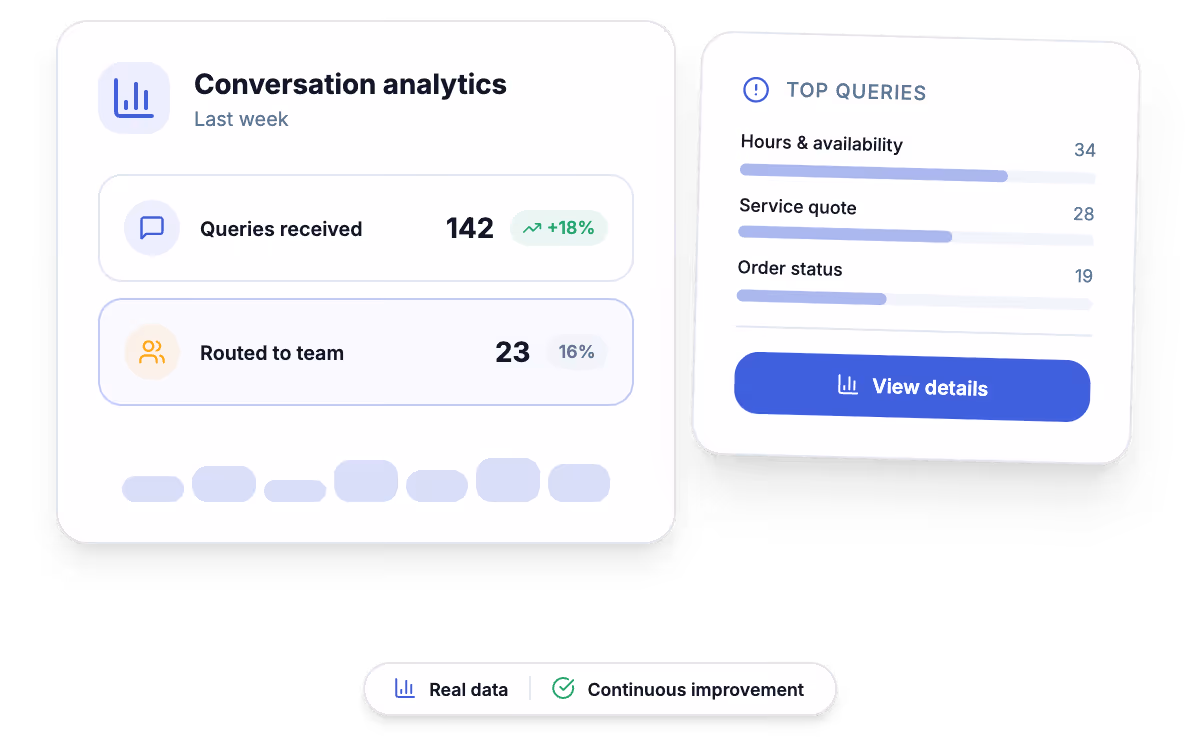Screen dimensions: 1200x740
Task: Click the Continuous improvement link
Action: 695,688
